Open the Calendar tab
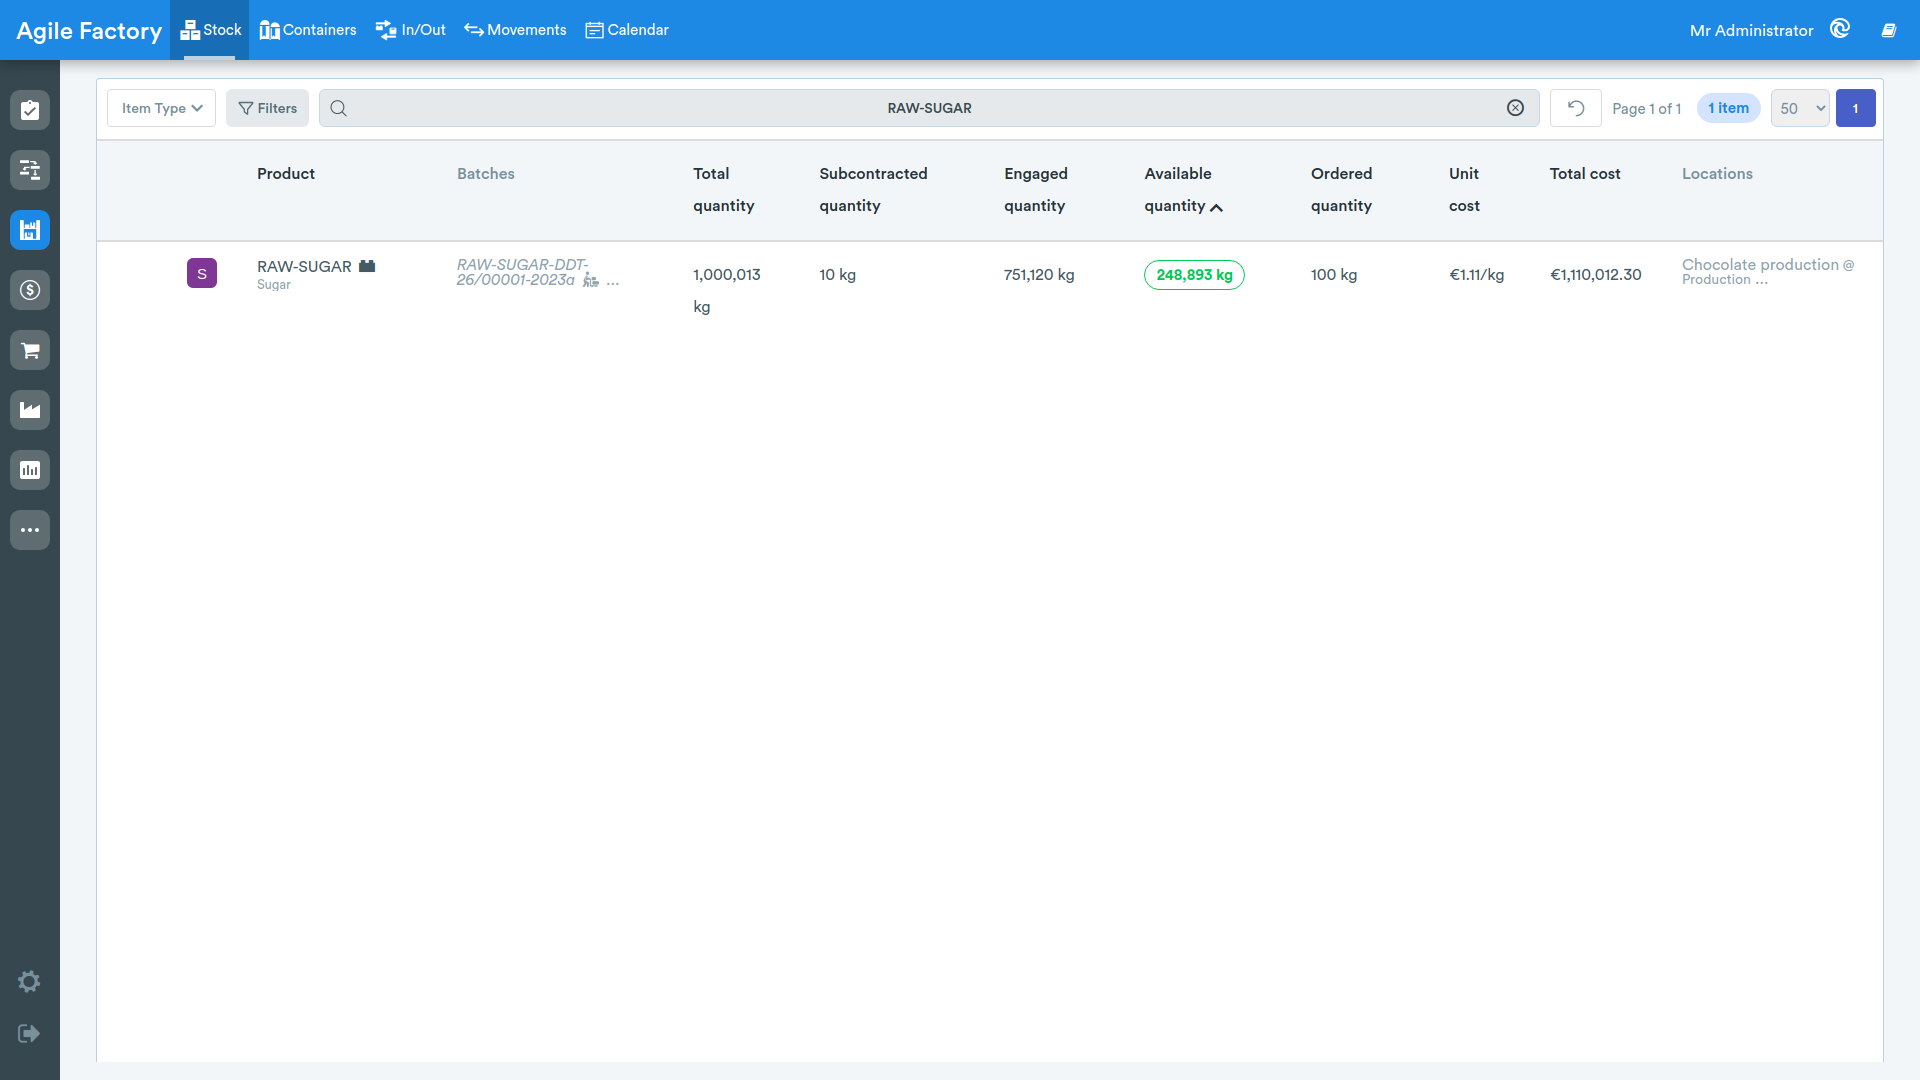The image size is (1920, 1080). pos(627,30)
